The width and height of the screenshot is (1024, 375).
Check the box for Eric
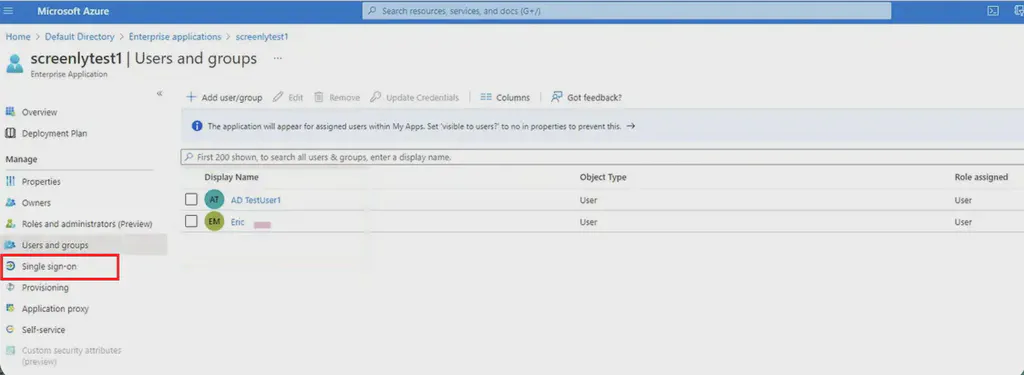[191, 221]
